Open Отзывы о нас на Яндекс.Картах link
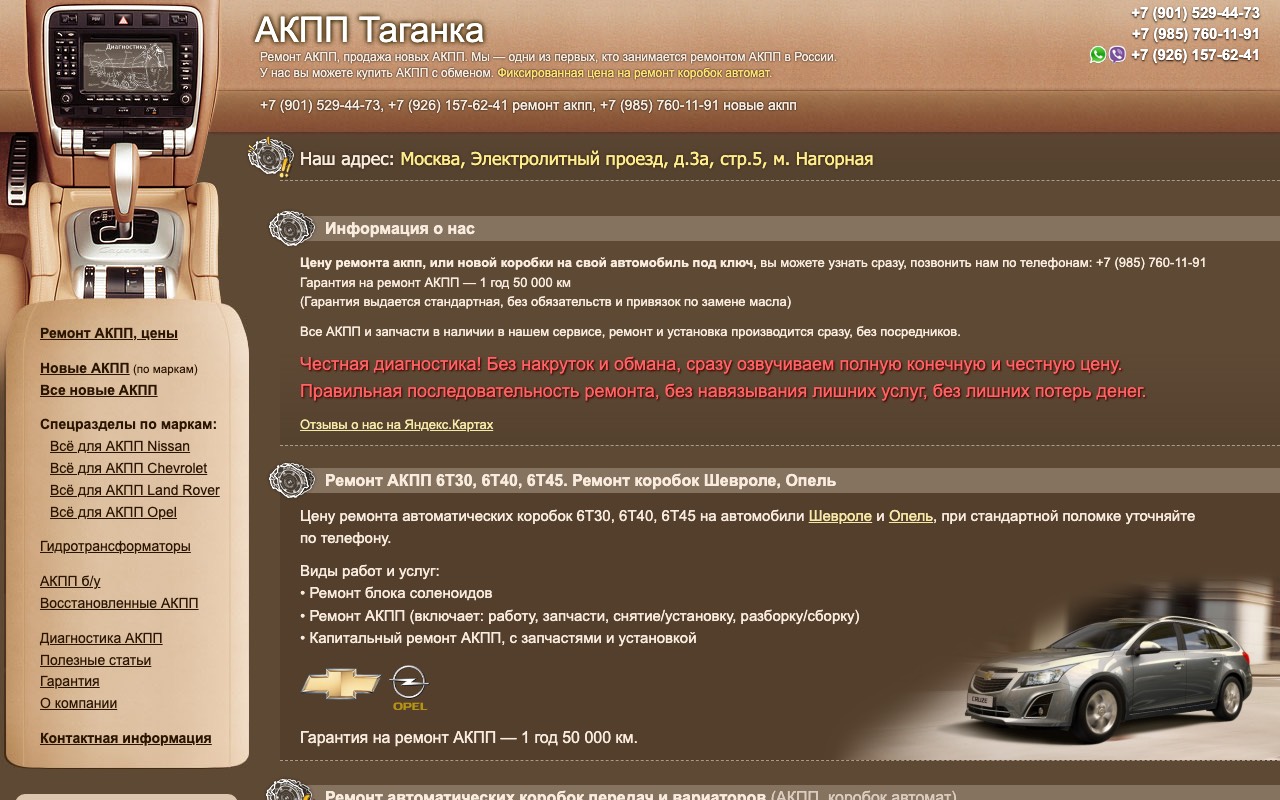 coord(397,424)
